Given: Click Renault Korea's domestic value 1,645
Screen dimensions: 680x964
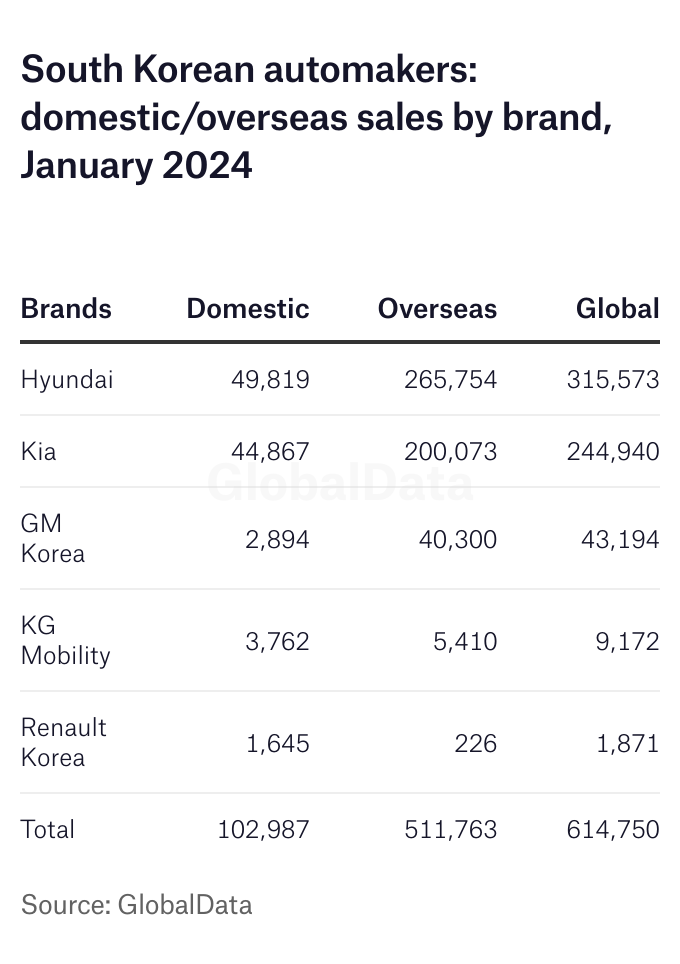Looking at the screenshot, I should [x=277, y=744].
